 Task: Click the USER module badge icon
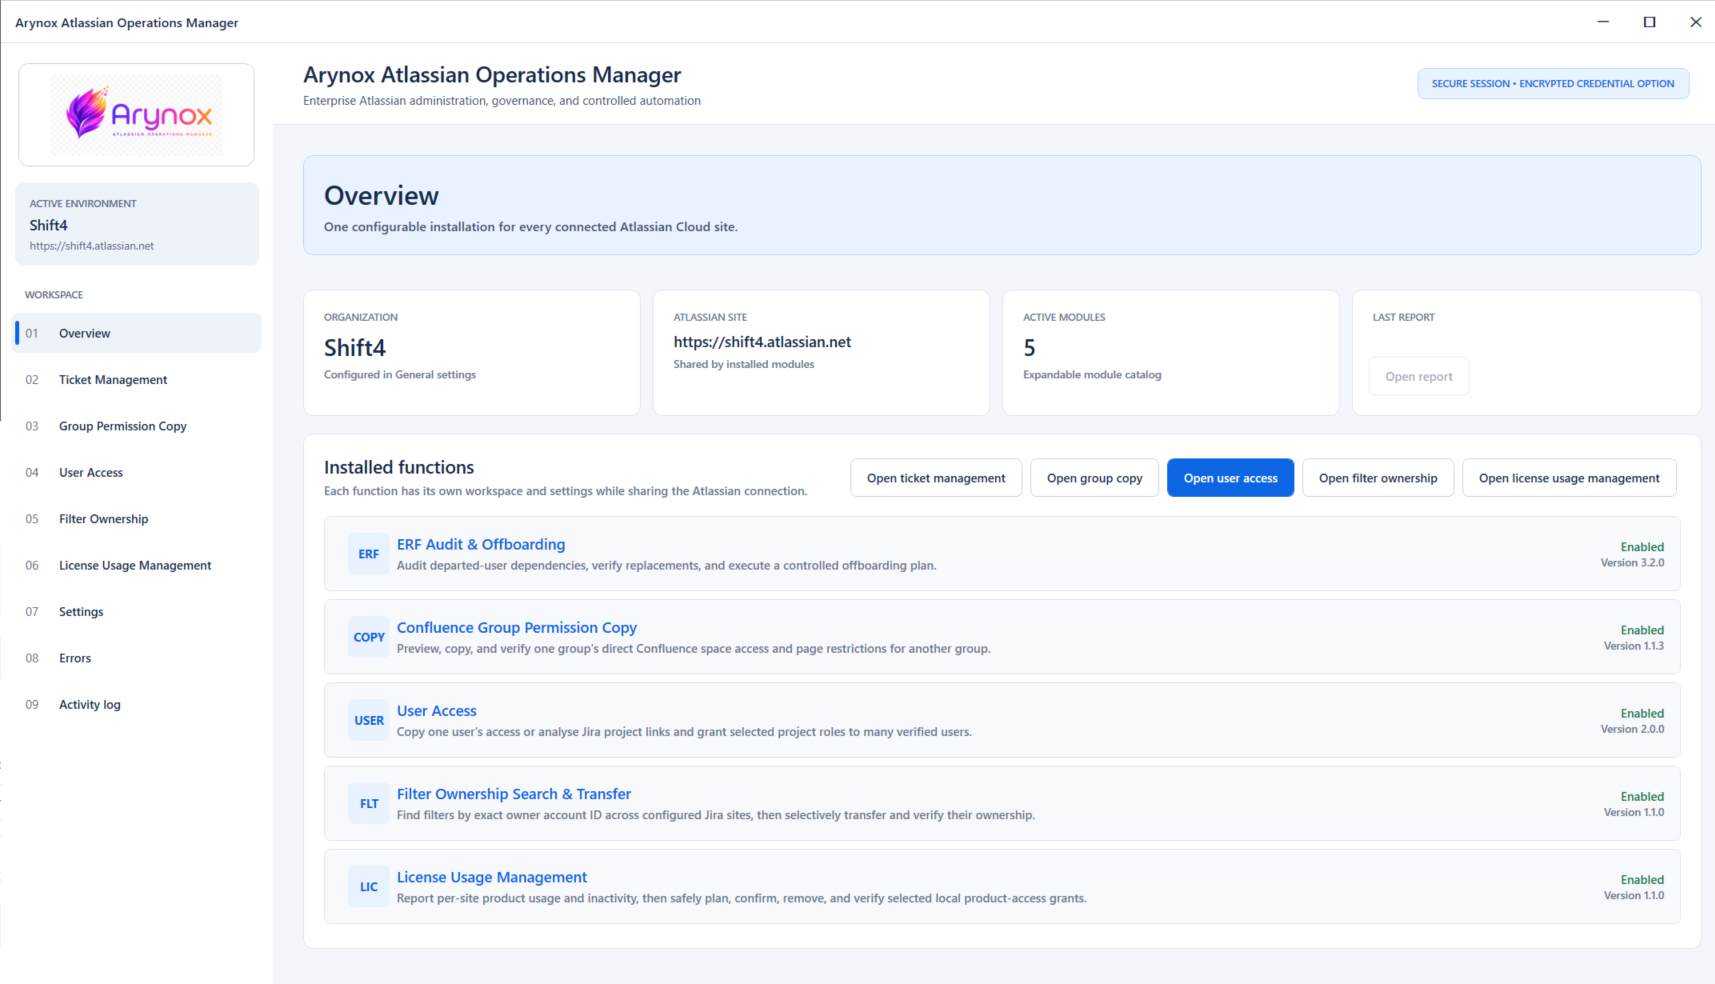pyautogui.click(x=368, y=720)
